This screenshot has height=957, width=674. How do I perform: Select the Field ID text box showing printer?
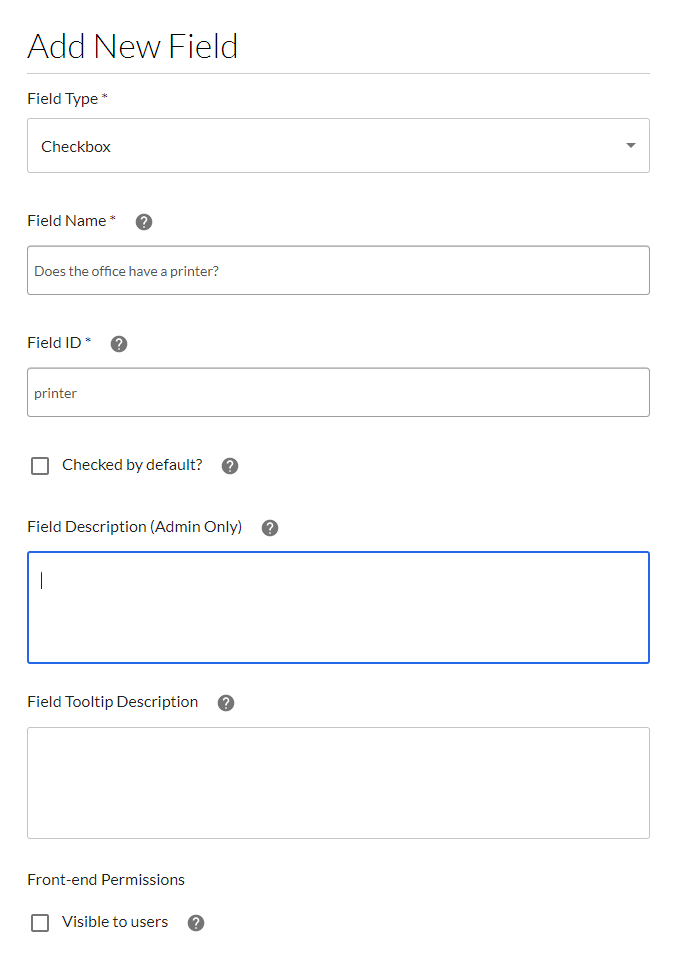coord(337,392)
